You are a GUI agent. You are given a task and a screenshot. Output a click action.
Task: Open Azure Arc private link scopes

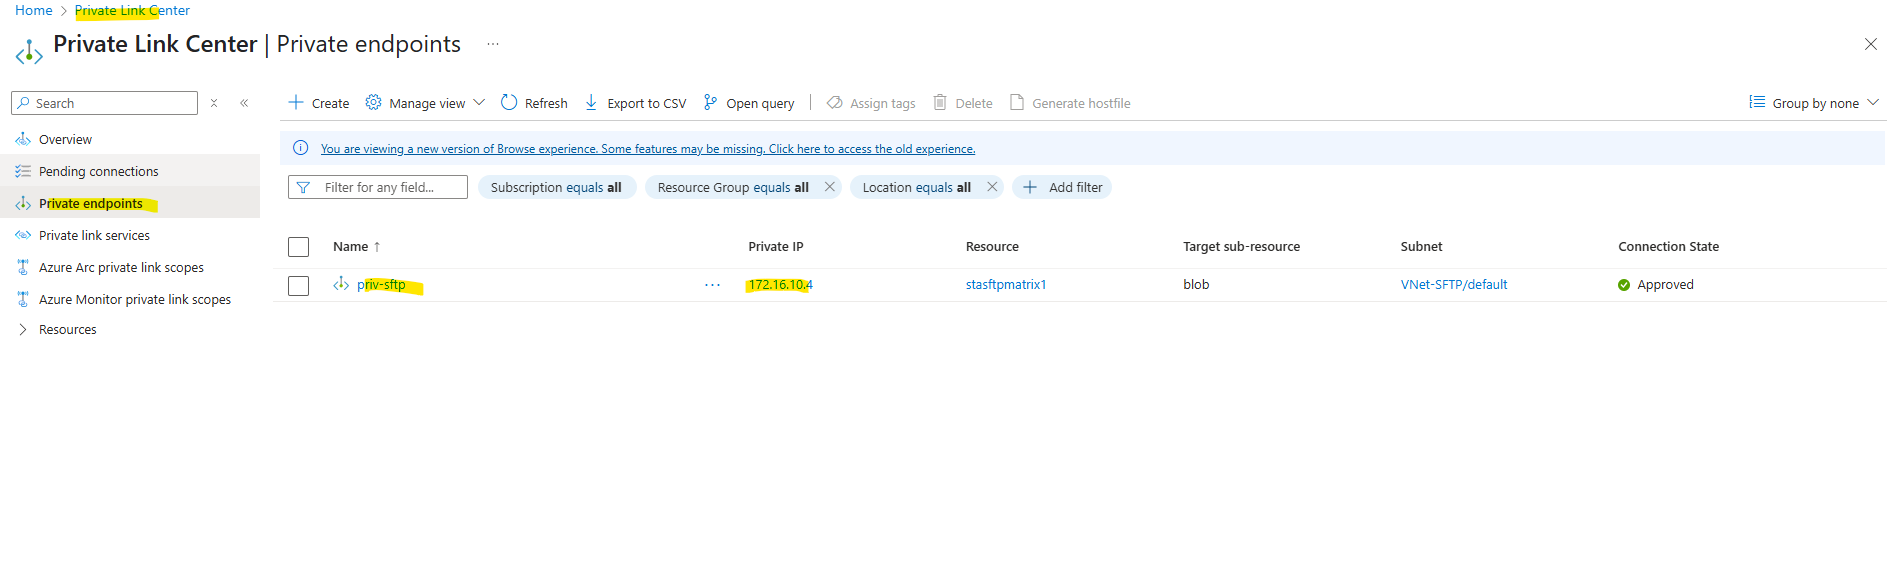(x=121, y=267)
